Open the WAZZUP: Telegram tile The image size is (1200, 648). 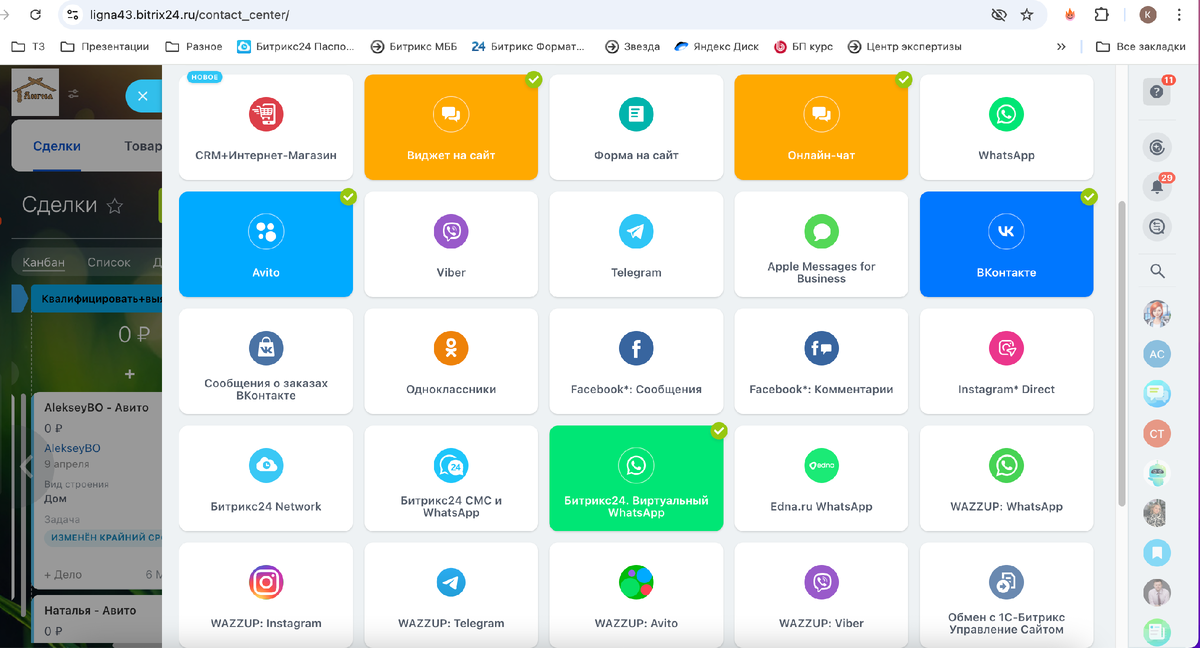[x=451, y=595]
